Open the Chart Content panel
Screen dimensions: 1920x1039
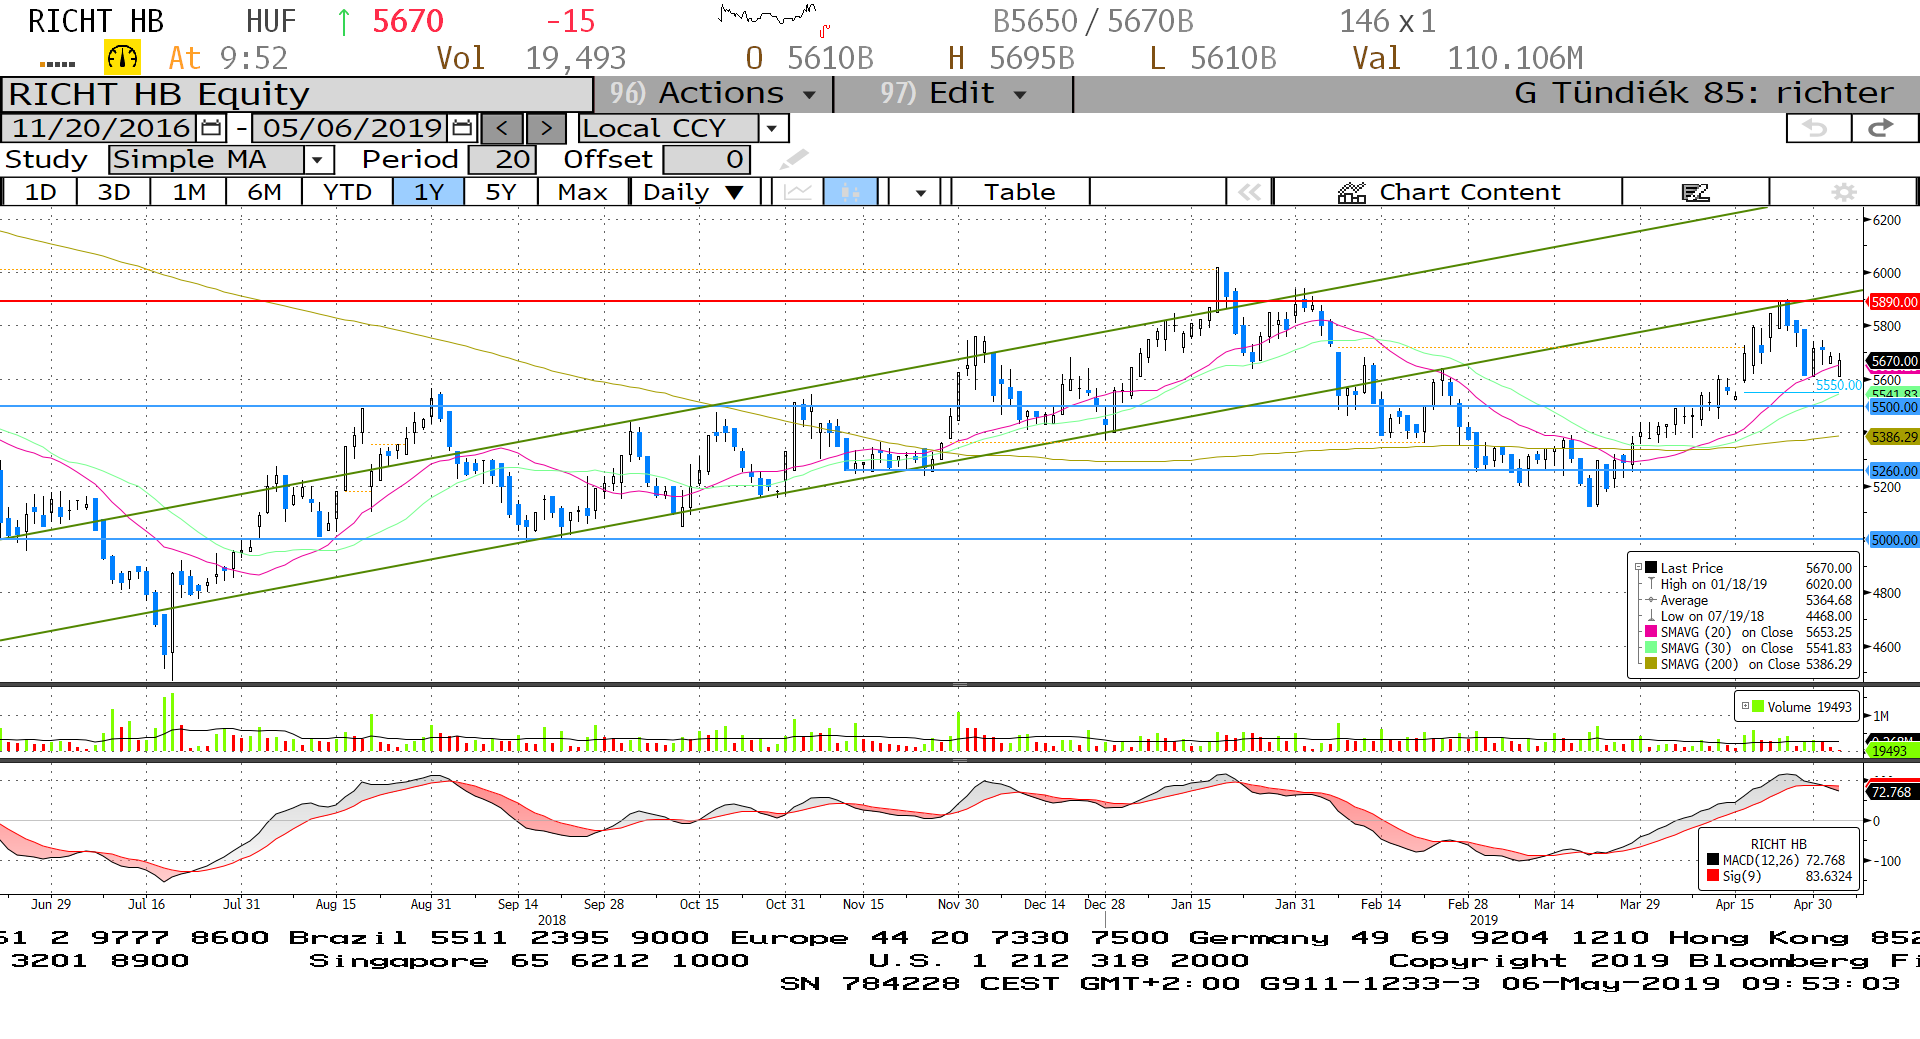coord(1448,192)
